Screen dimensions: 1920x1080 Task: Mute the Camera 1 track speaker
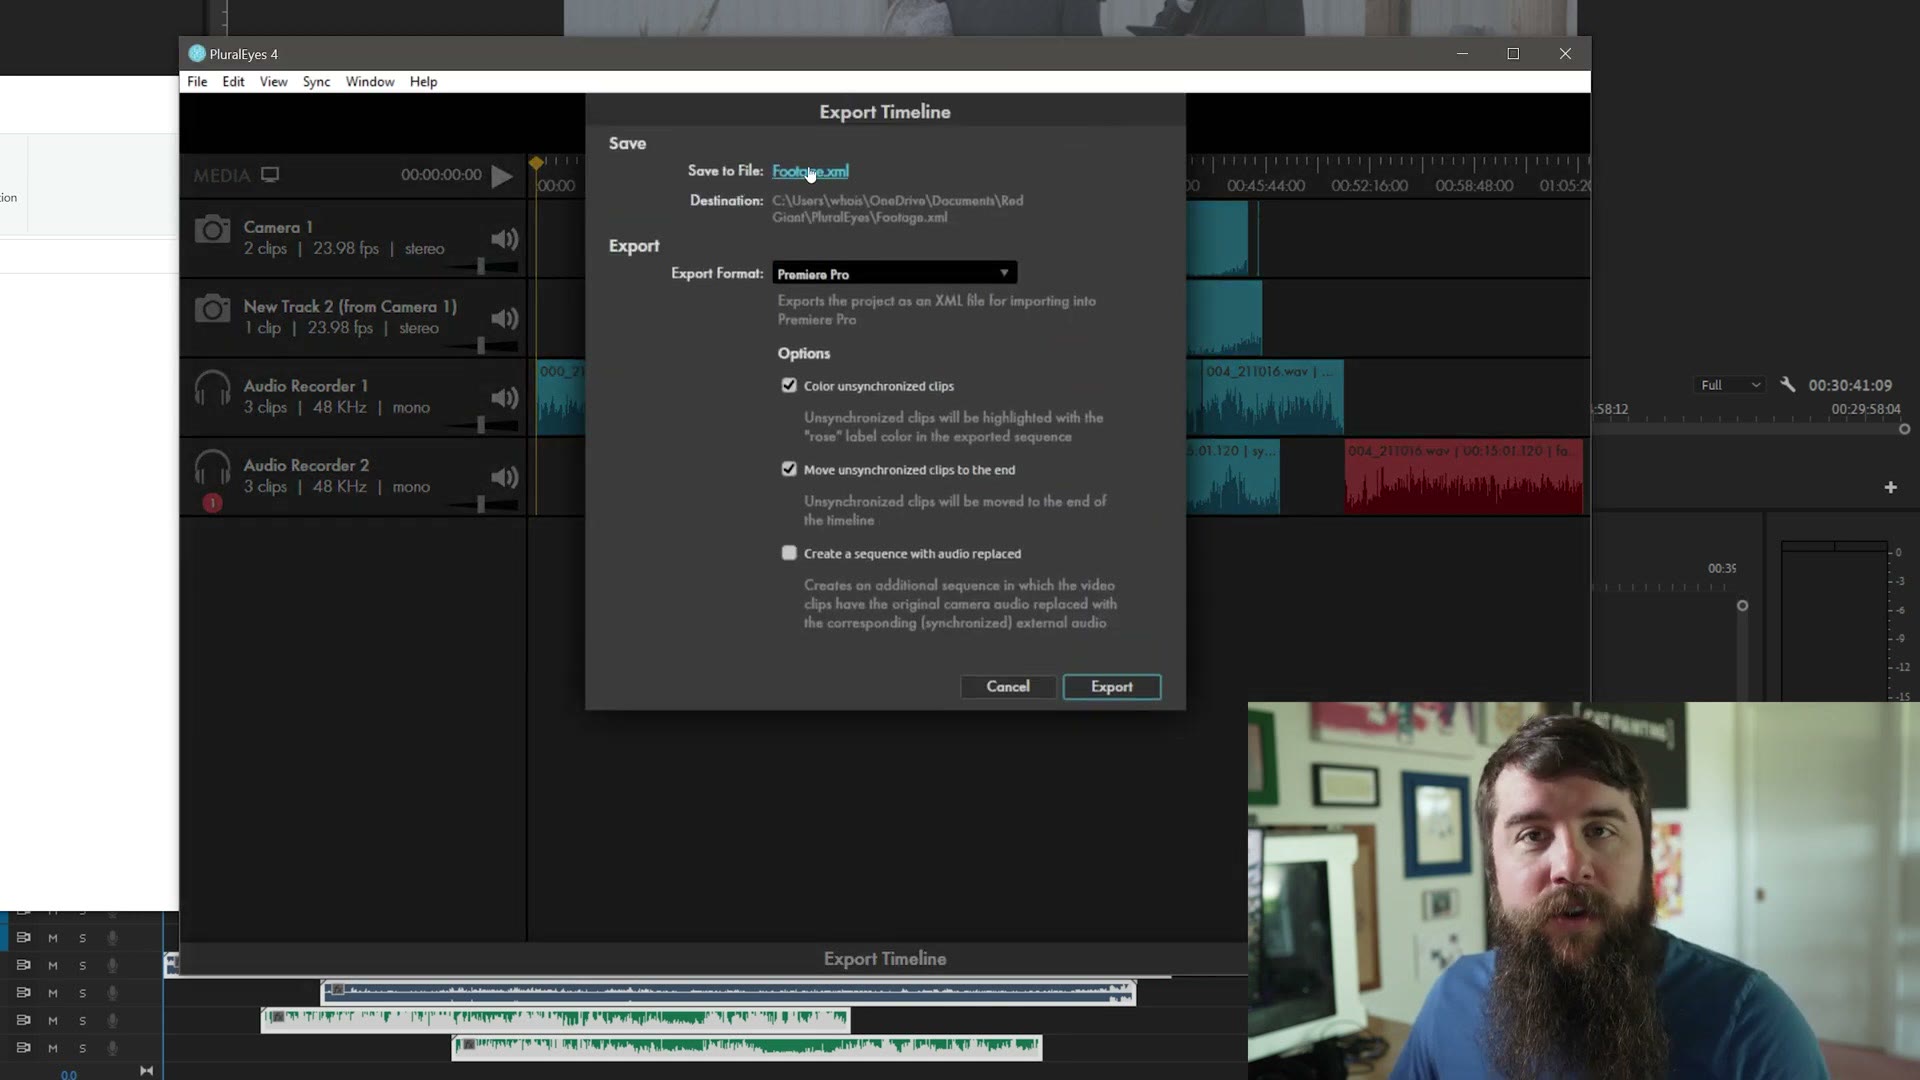[504, 239]
